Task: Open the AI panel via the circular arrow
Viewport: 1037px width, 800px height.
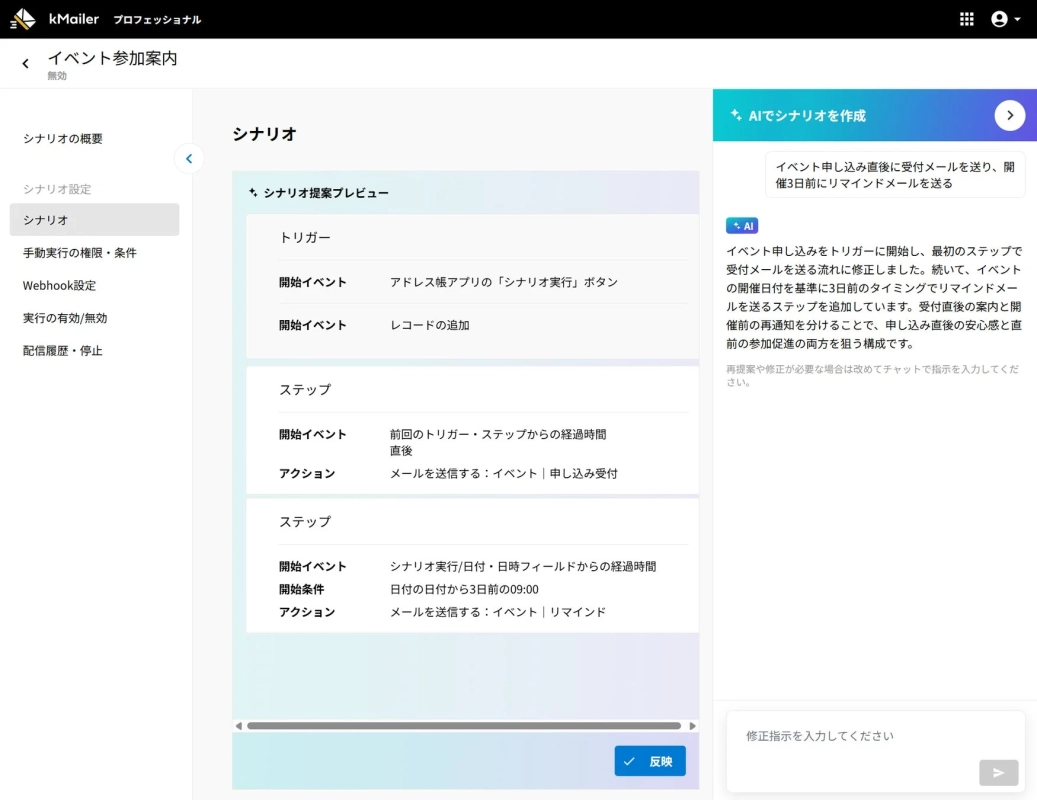Action: tap(1010, 115)
